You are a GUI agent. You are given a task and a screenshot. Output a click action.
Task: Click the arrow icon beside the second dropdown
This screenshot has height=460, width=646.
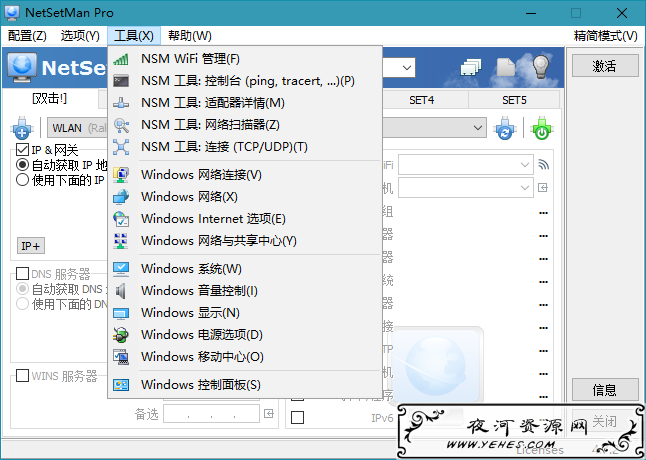click(x=543, y=188)
